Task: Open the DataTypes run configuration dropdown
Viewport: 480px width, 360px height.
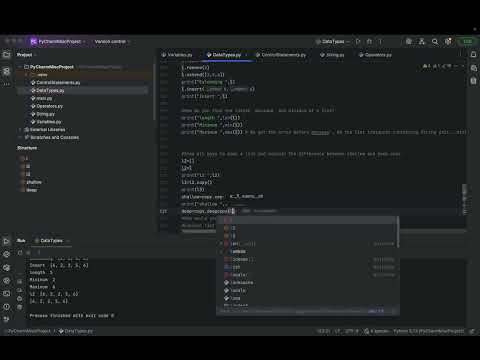Action: [333, 42]
